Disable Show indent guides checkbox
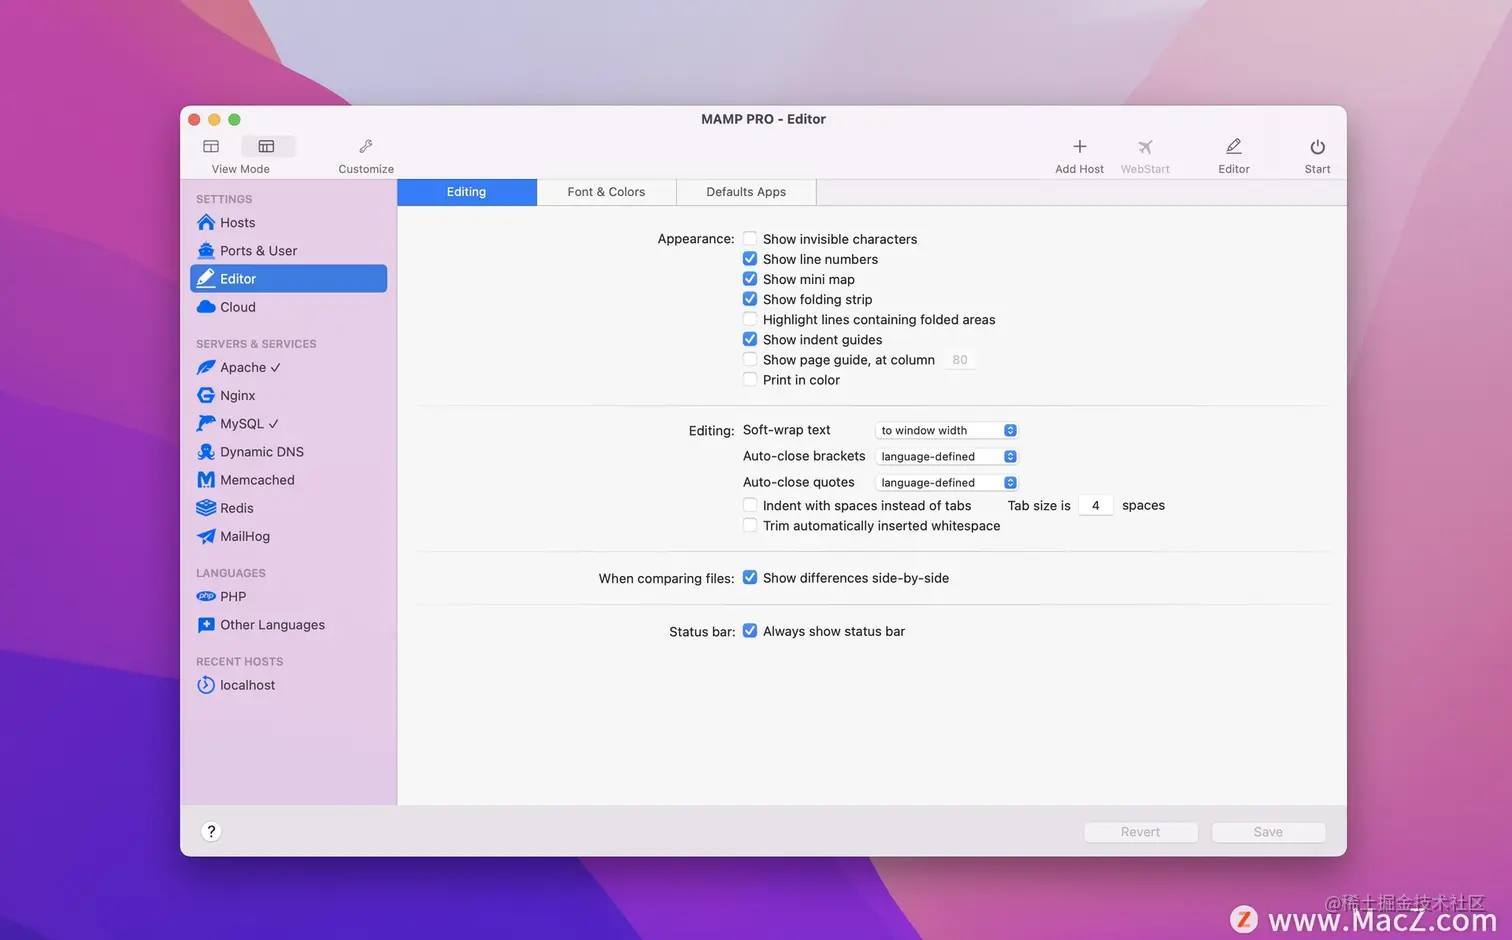This screenshot has height=940, width=1512. pyautogui.click(x=750, y=339)
